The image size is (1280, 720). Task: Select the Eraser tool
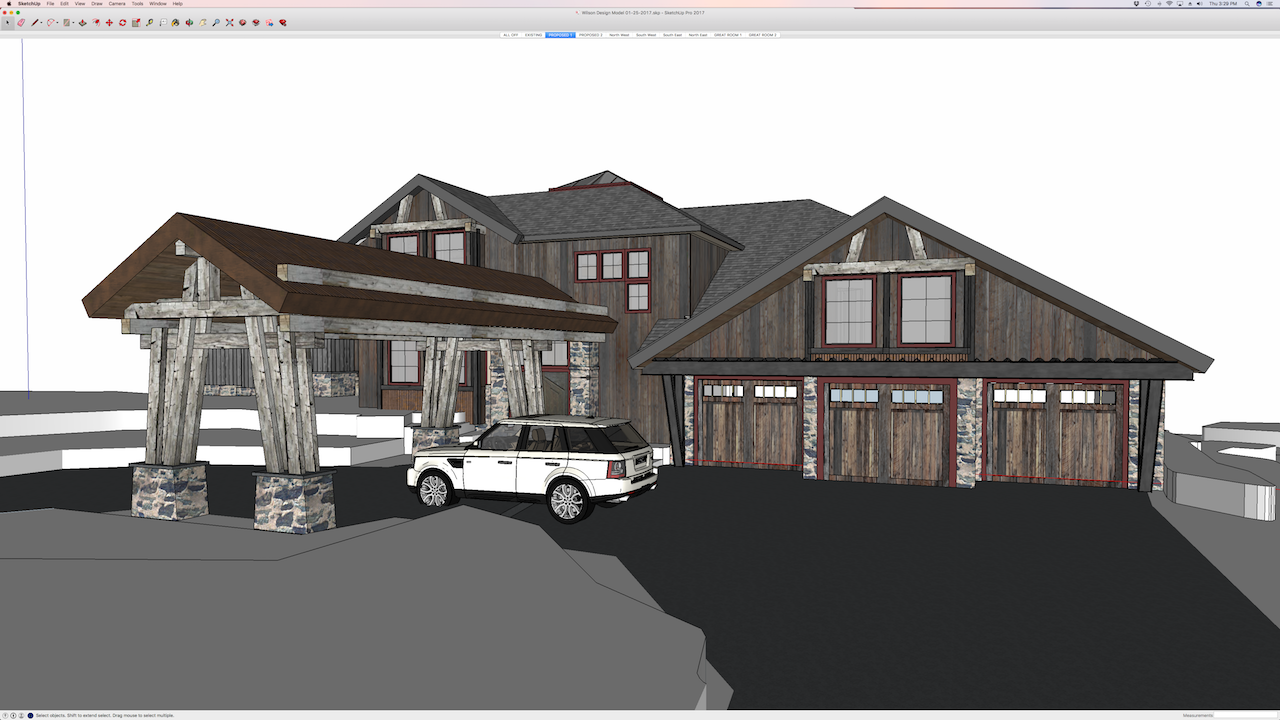point(20,23)
